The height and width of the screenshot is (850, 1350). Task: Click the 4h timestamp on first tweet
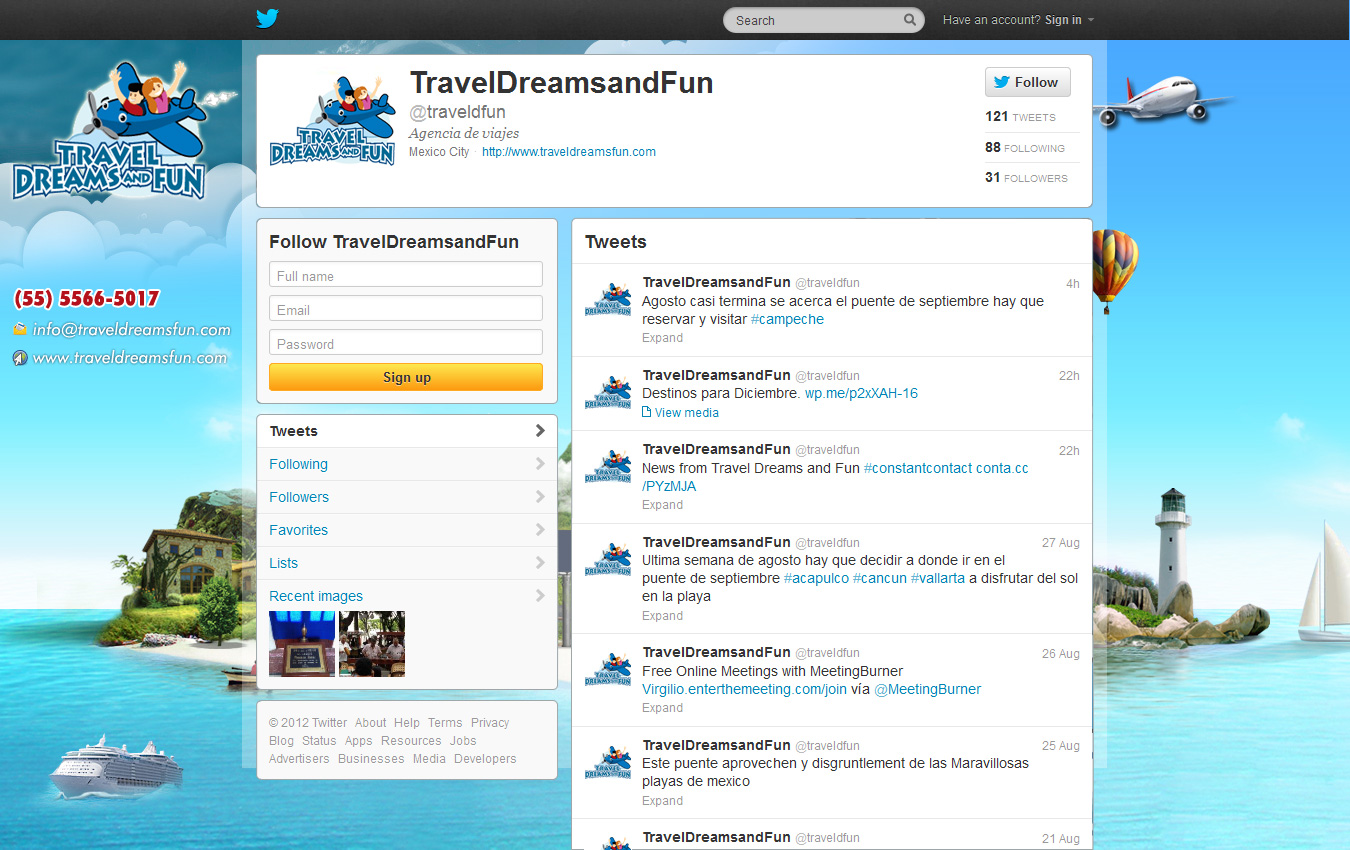[x=1072, y=284]
